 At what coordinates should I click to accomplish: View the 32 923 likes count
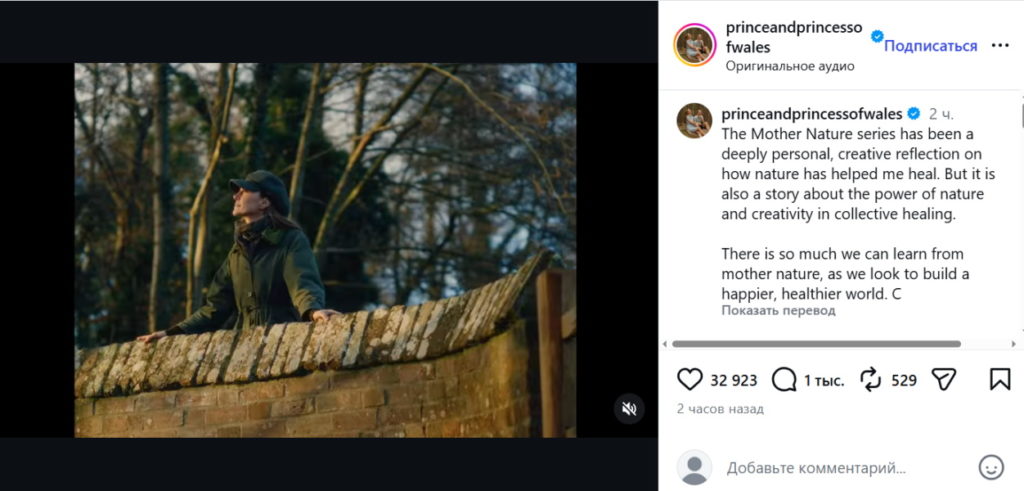(733, 380)
